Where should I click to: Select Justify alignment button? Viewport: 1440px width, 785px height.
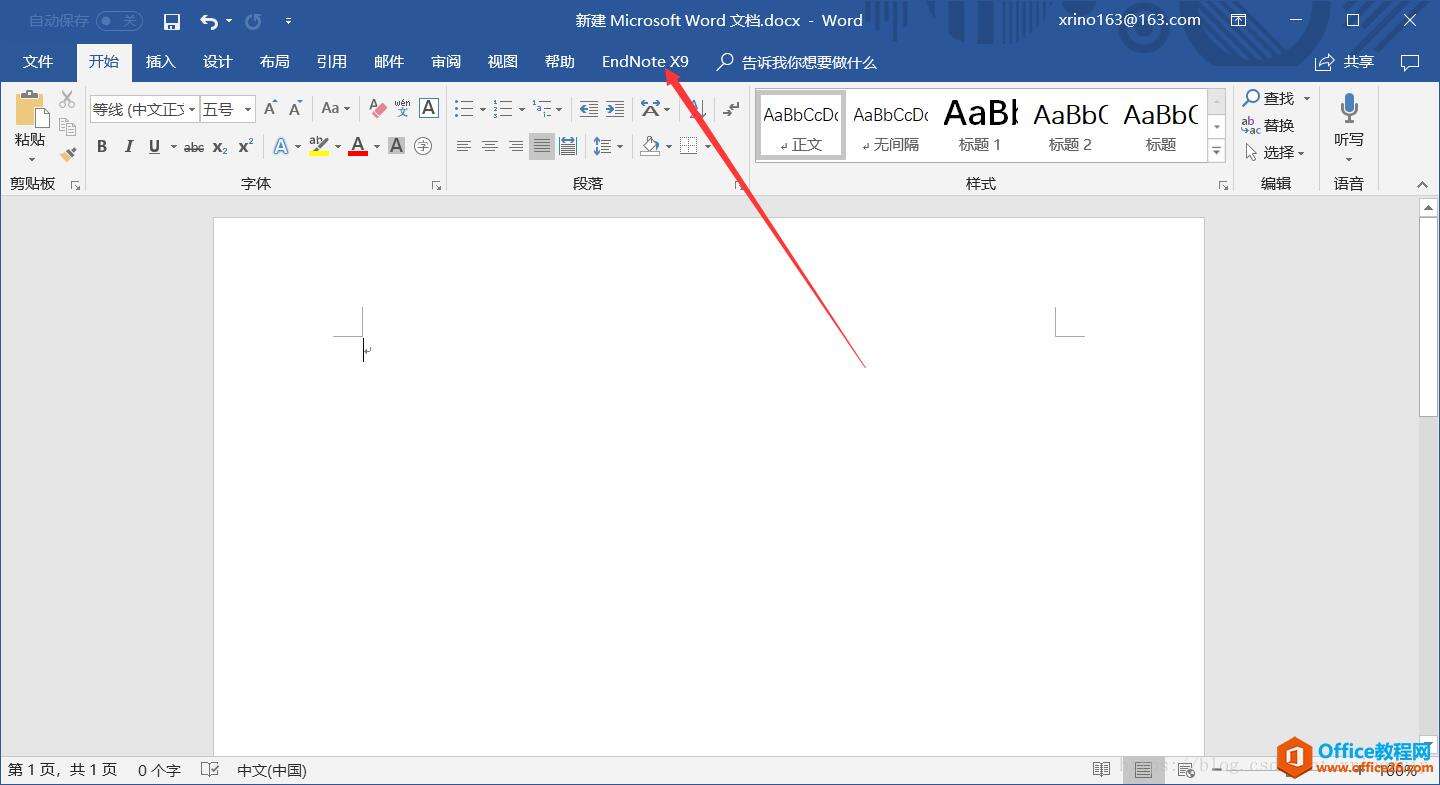coord(542,147)
